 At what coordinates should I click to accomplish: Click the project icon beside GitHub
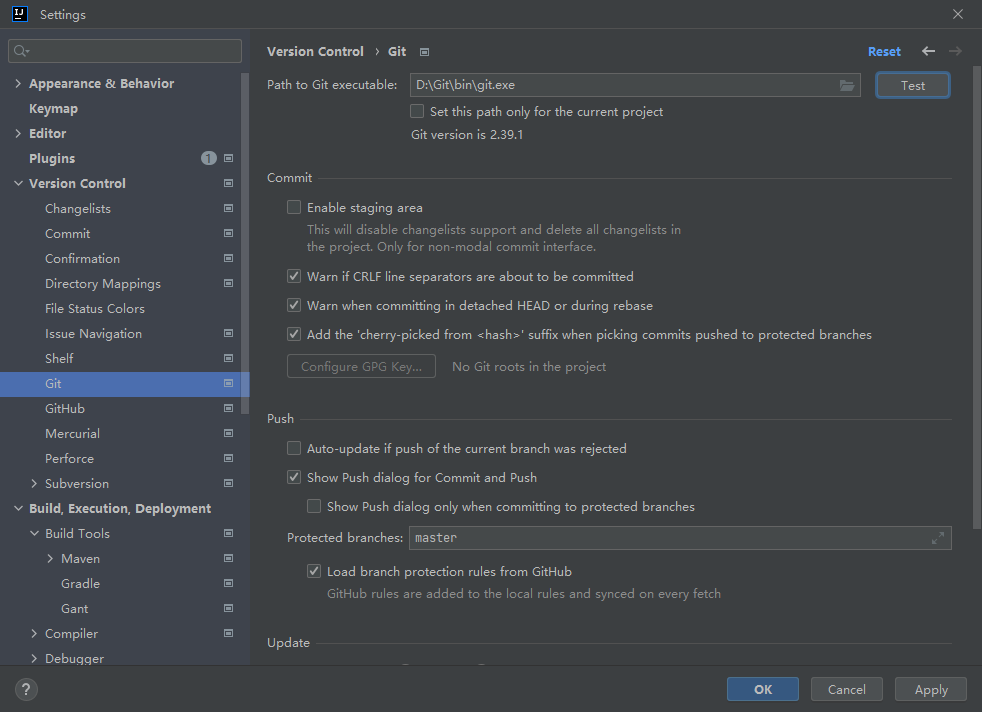coord(229,409)
